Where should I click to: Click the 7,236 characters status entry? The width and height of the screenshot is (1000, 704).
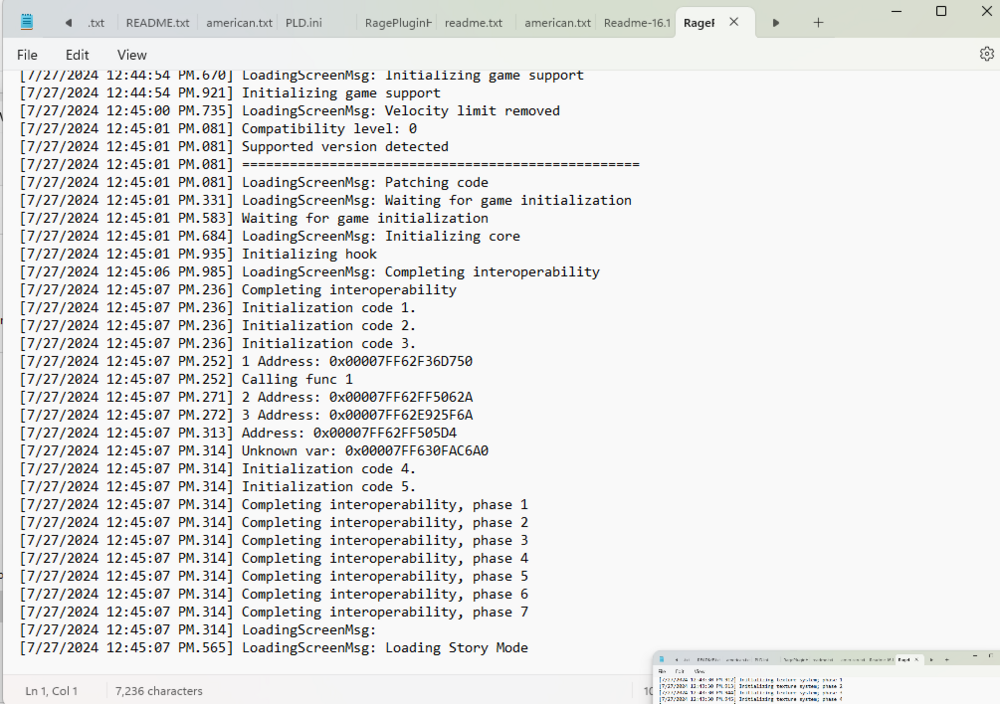(x=159, y=691)
